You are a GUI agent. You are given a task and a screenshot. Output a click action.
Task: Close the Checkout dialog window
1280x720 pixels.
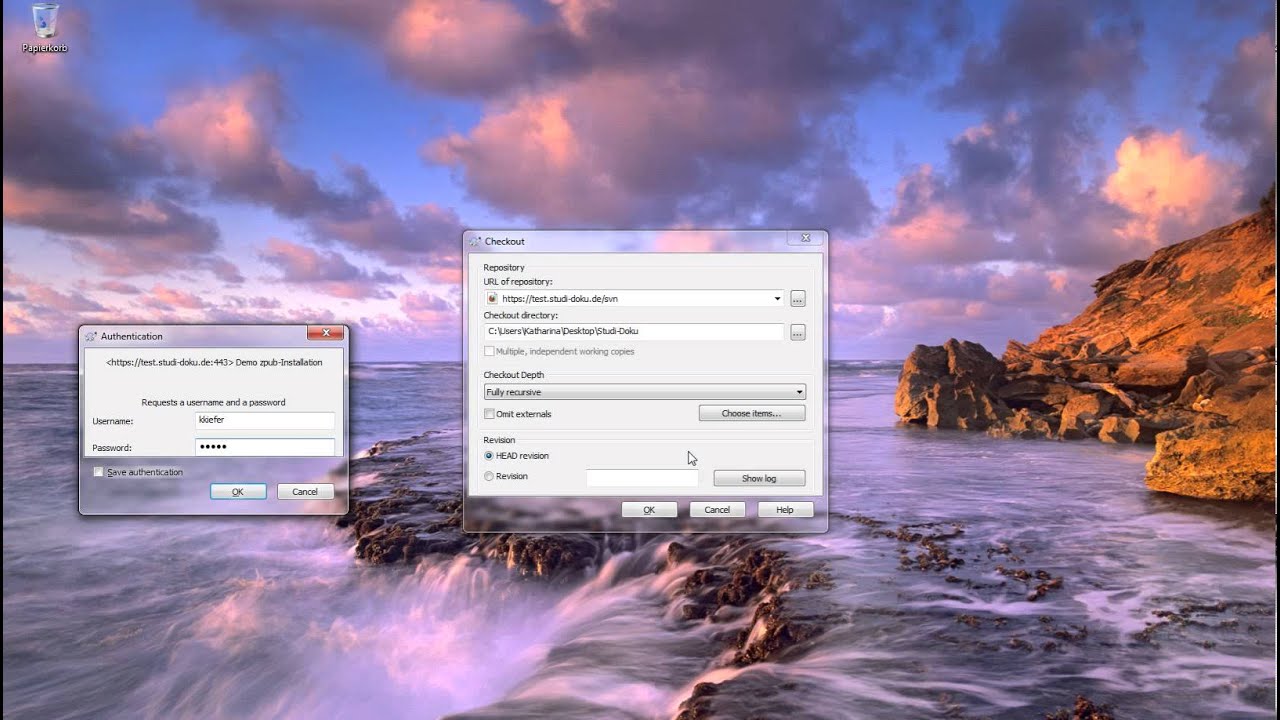(x=805, y=239)
